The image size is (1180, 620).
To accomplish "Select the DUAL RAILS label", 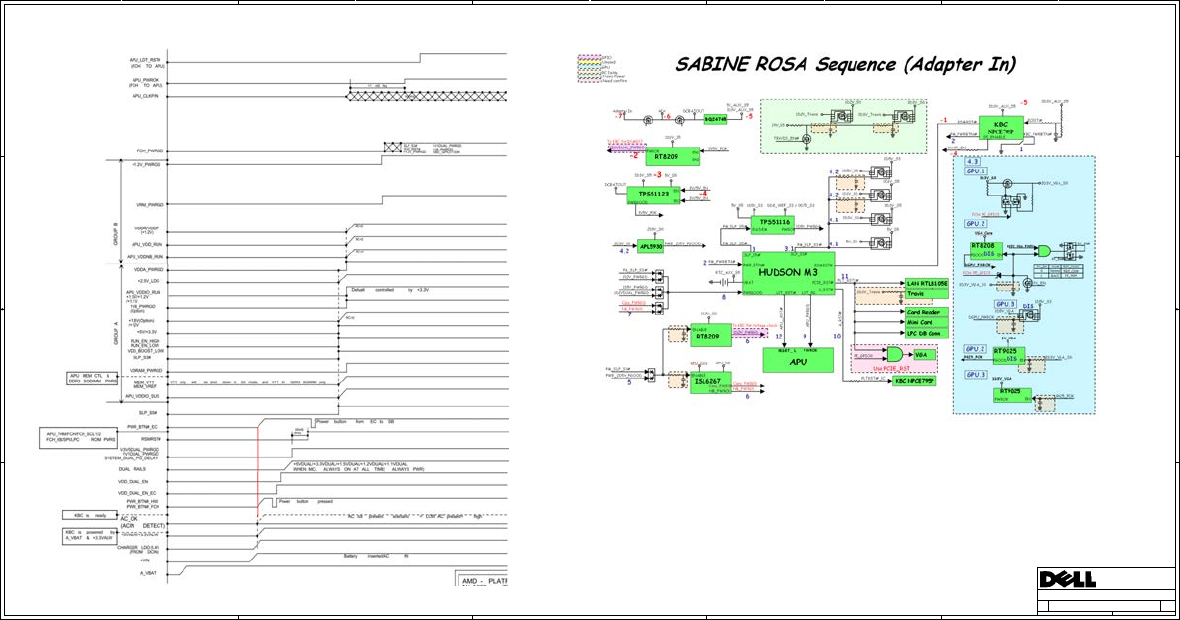I will click(132, 469).
